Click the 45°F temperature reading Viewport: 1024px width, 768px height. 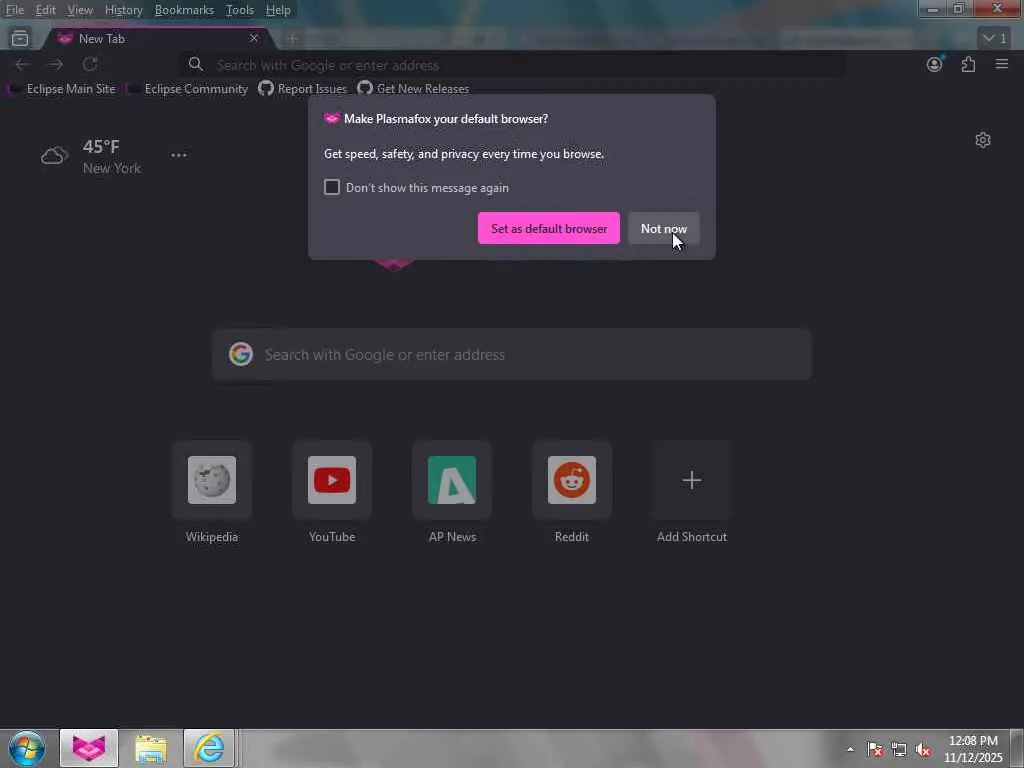[101, 146]
